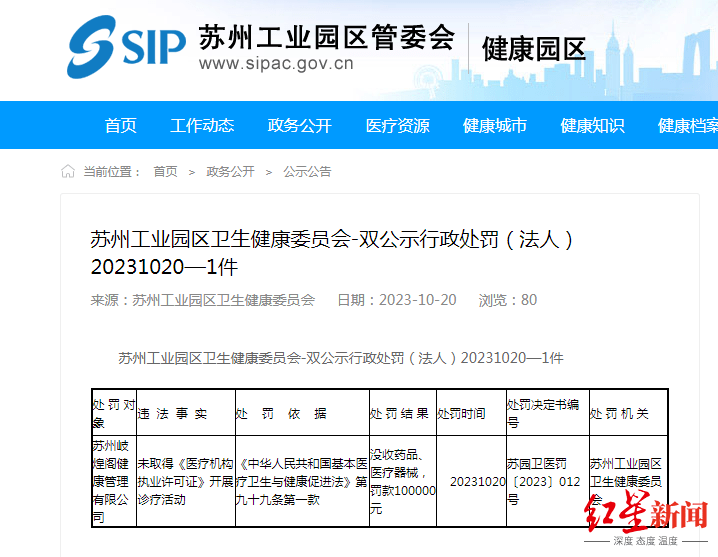Go to 医疗资源 navigation item
The image size is (718, 557).
coord(397,125)
